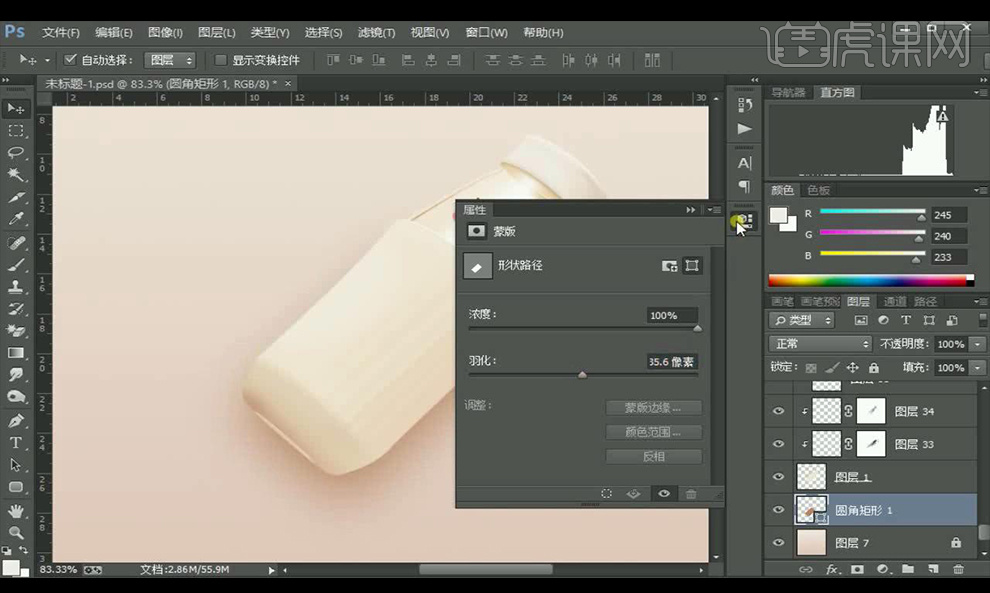Screen dimensions: 990x593
Task: Select the Lasso tool
Action: pos(16,153)
